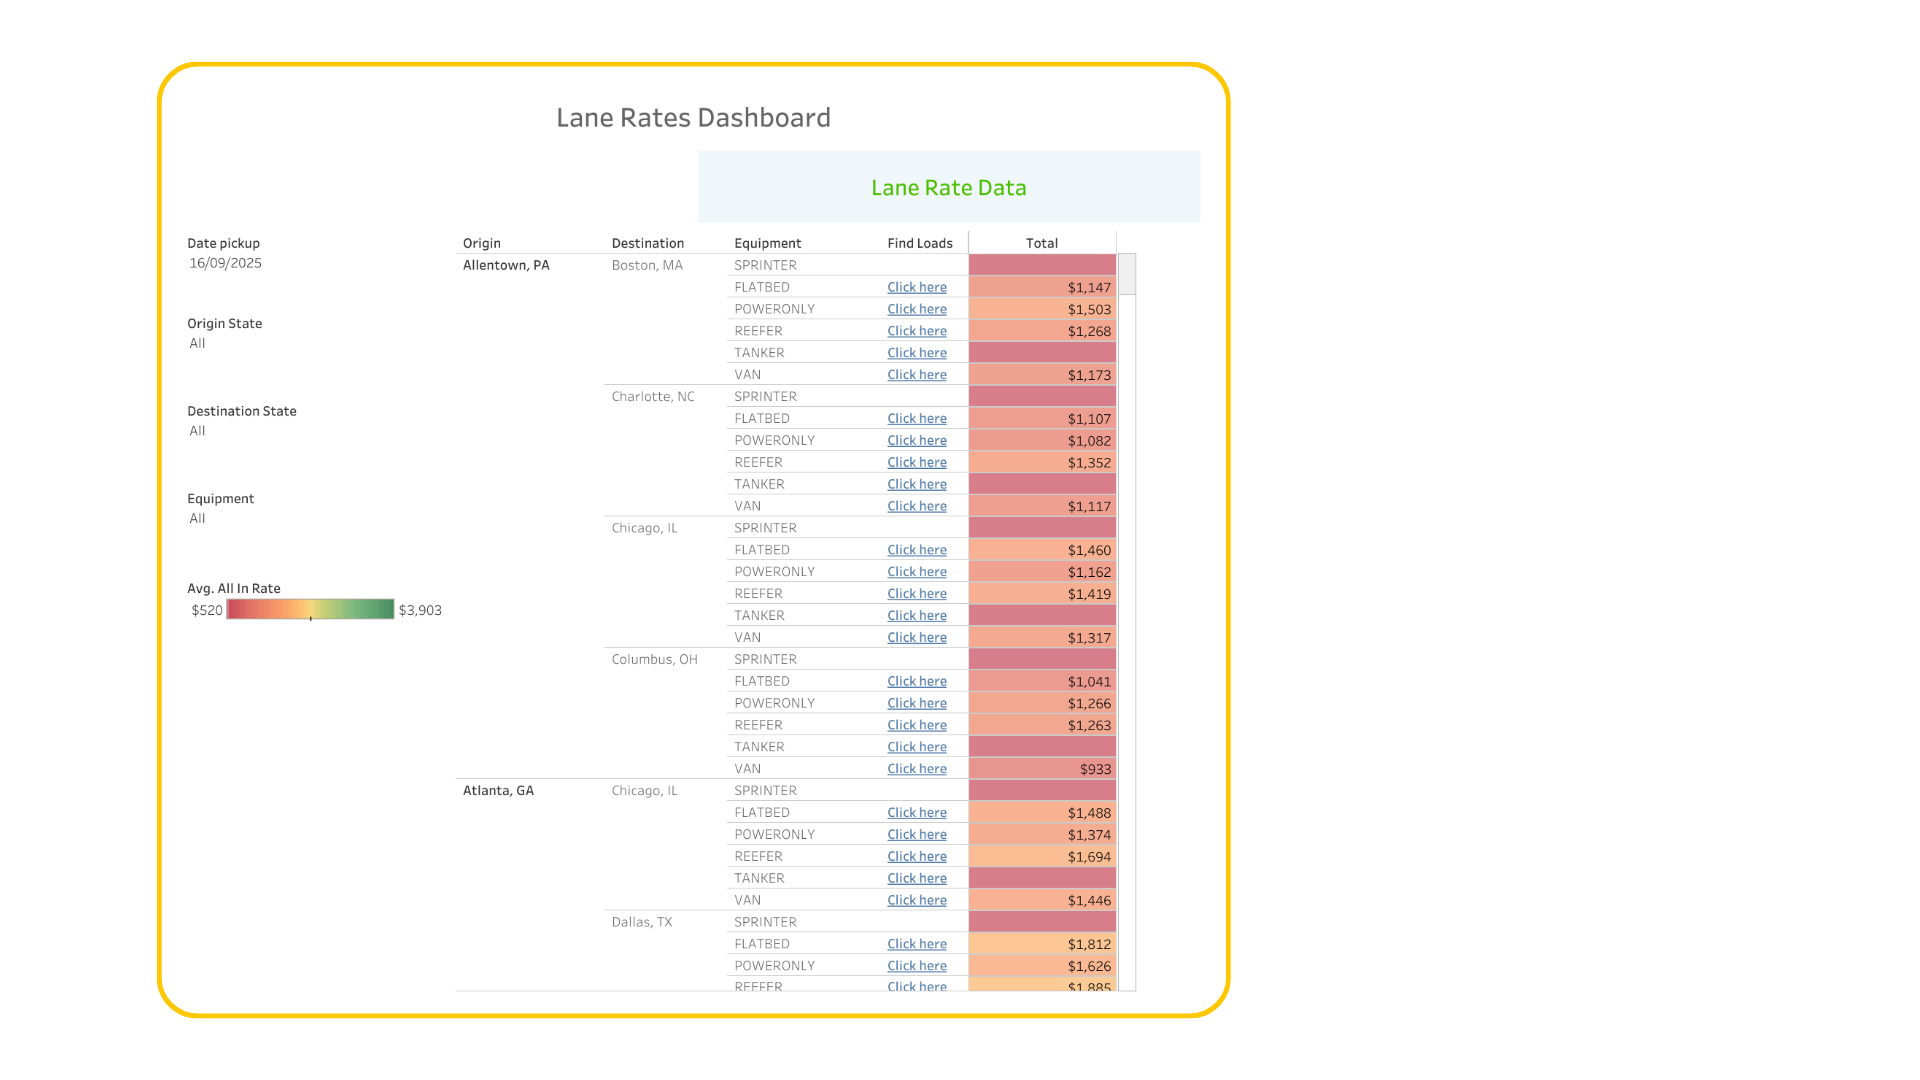The height and width of the screenshot is (1080, 1920).
Task: Click Find Loads link for Allentown-Boston FLATBED
Action: click(916, 287)
